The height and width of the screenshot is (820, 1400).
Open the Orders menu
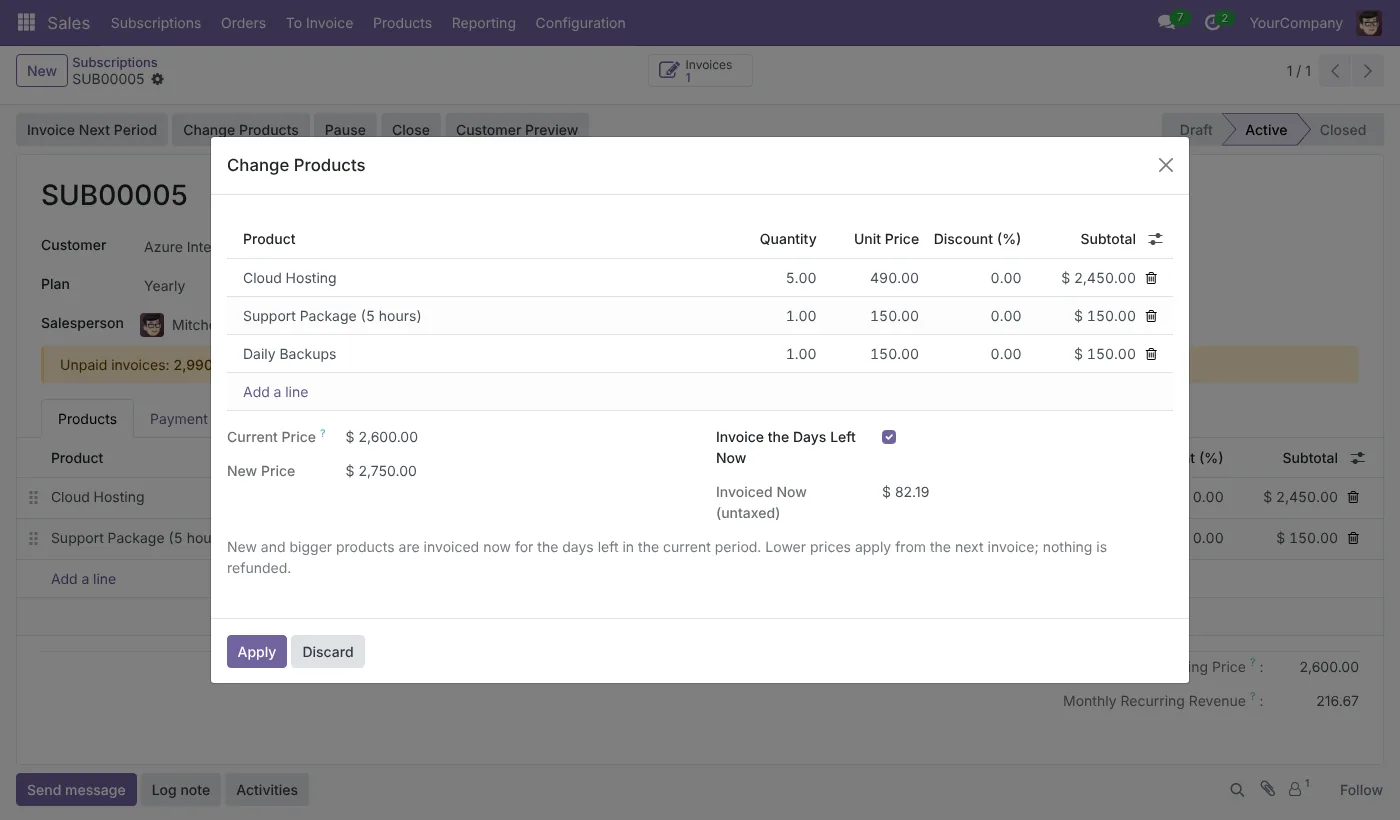[243, 22]
